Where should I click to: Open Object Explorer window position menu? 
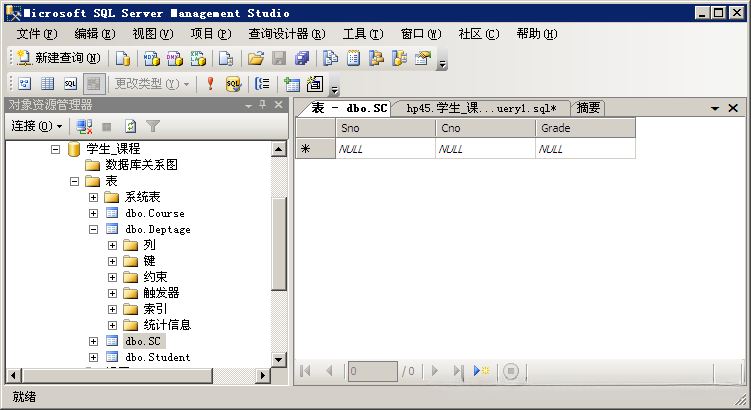click(x=248, y=105)
